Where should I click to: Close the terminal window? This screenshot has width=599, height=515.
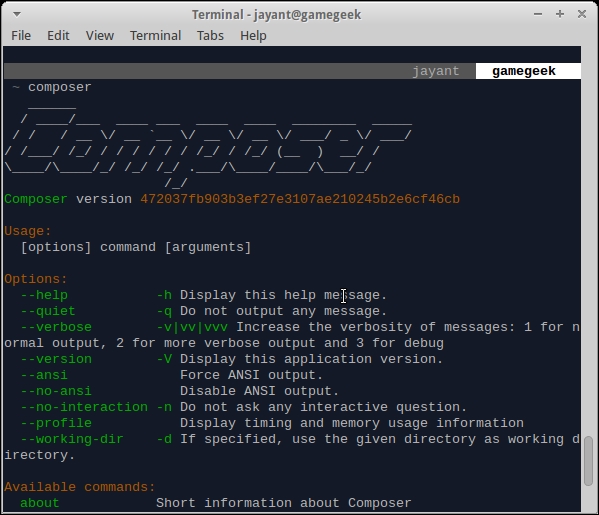pyautogui.click(x=582, y=14)
